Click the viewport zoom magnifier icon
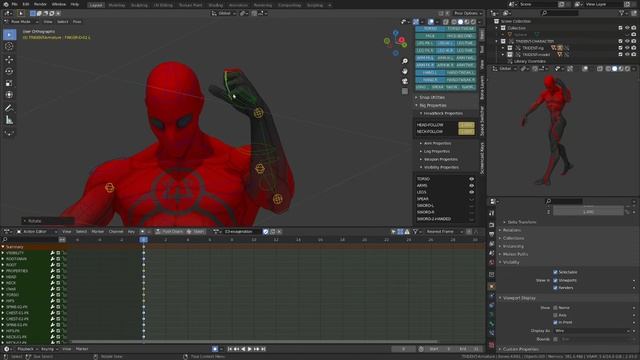The image size is (640, 360). [404, 61]
